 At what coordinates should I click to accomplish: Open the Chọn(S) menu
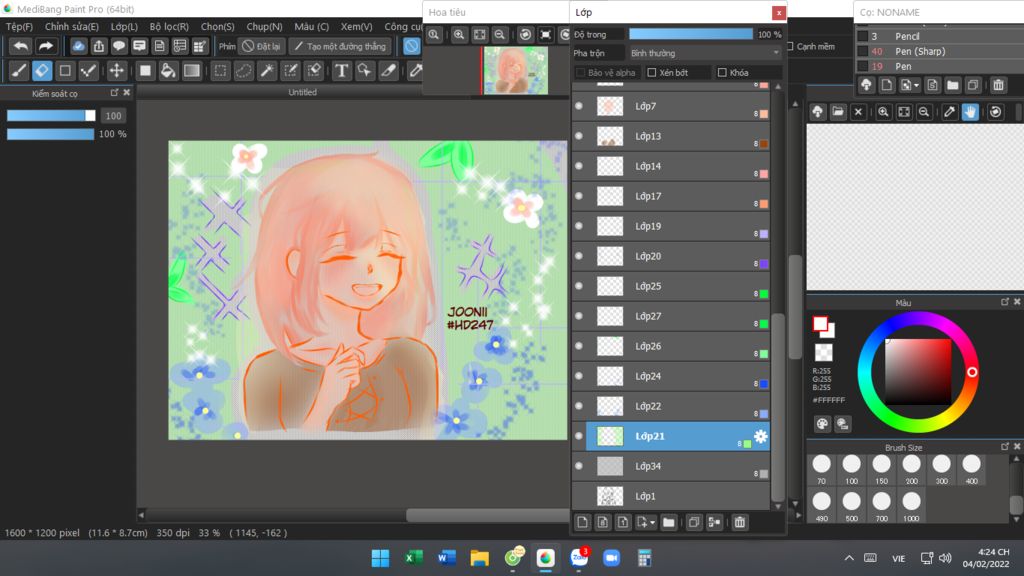click(217, 27)
